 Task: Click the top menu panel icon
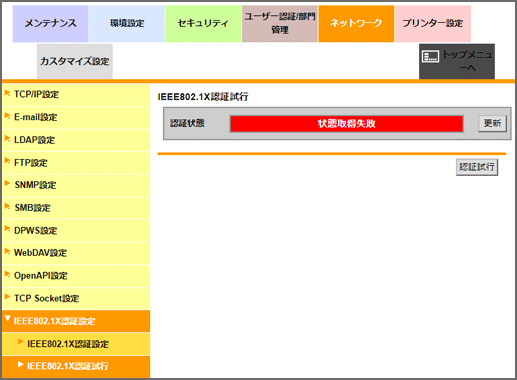[430, 56]
